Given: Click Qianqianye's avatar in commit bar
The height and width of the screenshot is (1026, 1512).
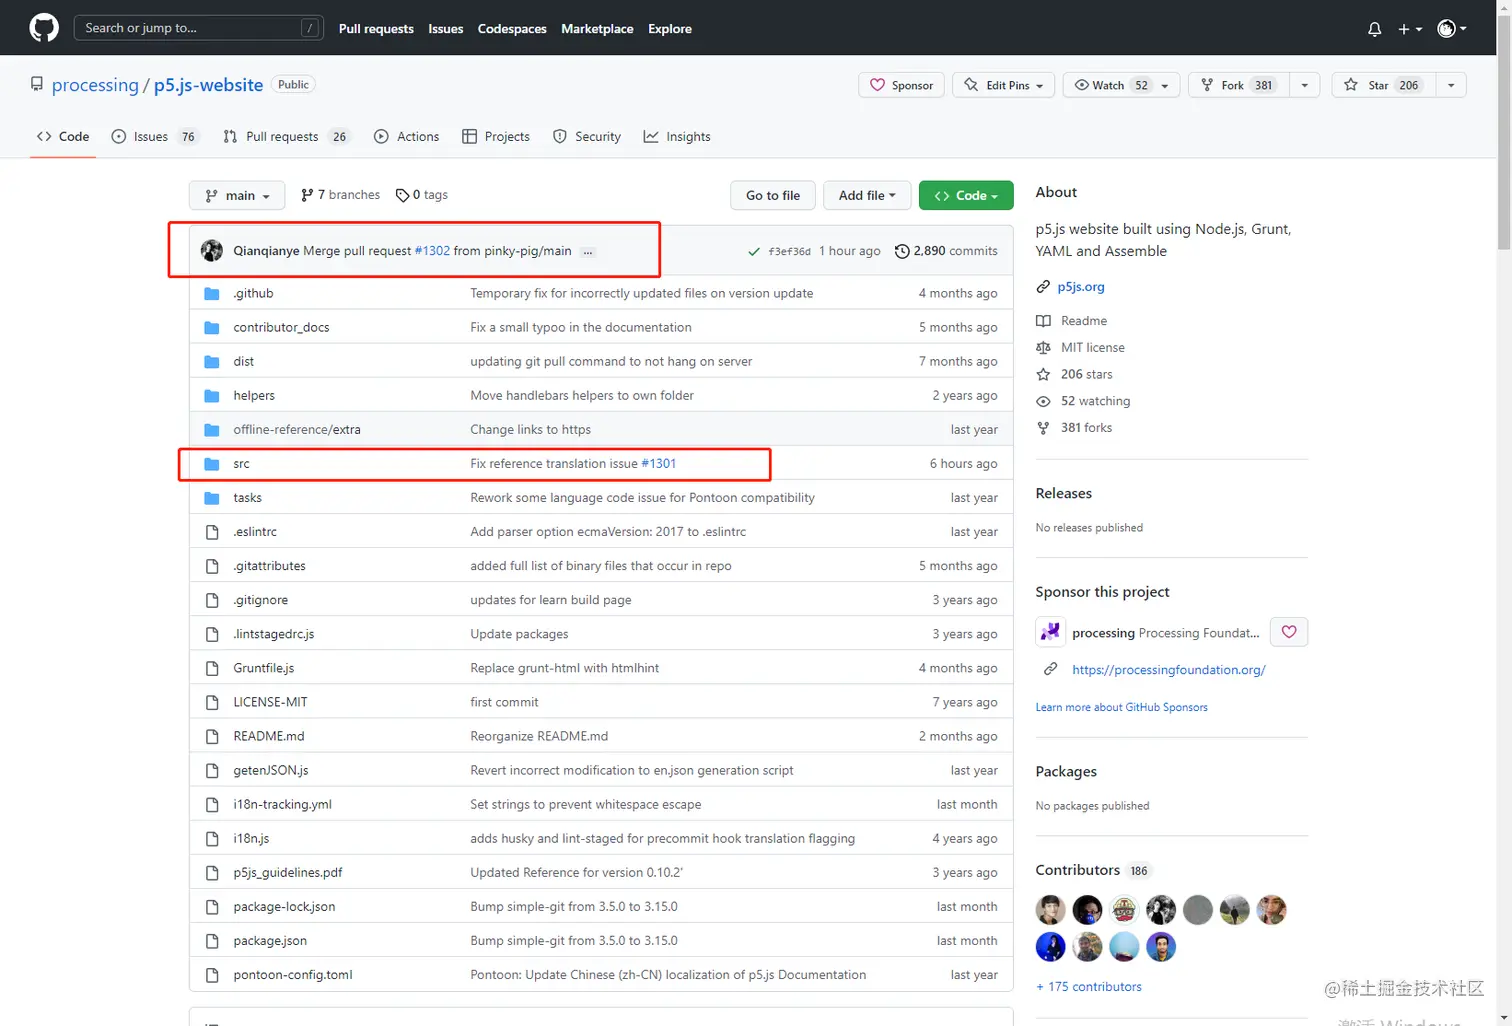Looking at the screenshot, I should 212,251.
